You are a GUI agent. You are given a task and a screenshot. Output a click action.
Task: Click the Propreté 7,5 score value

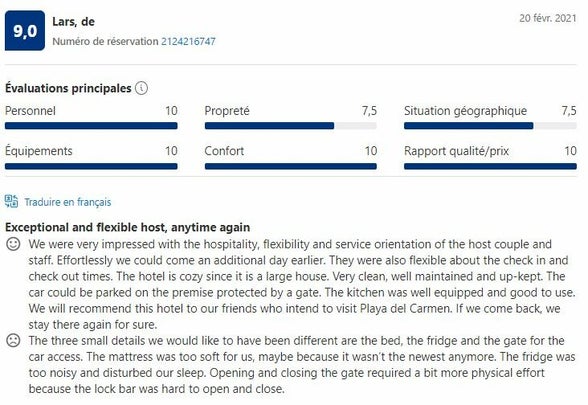(369, 111)
